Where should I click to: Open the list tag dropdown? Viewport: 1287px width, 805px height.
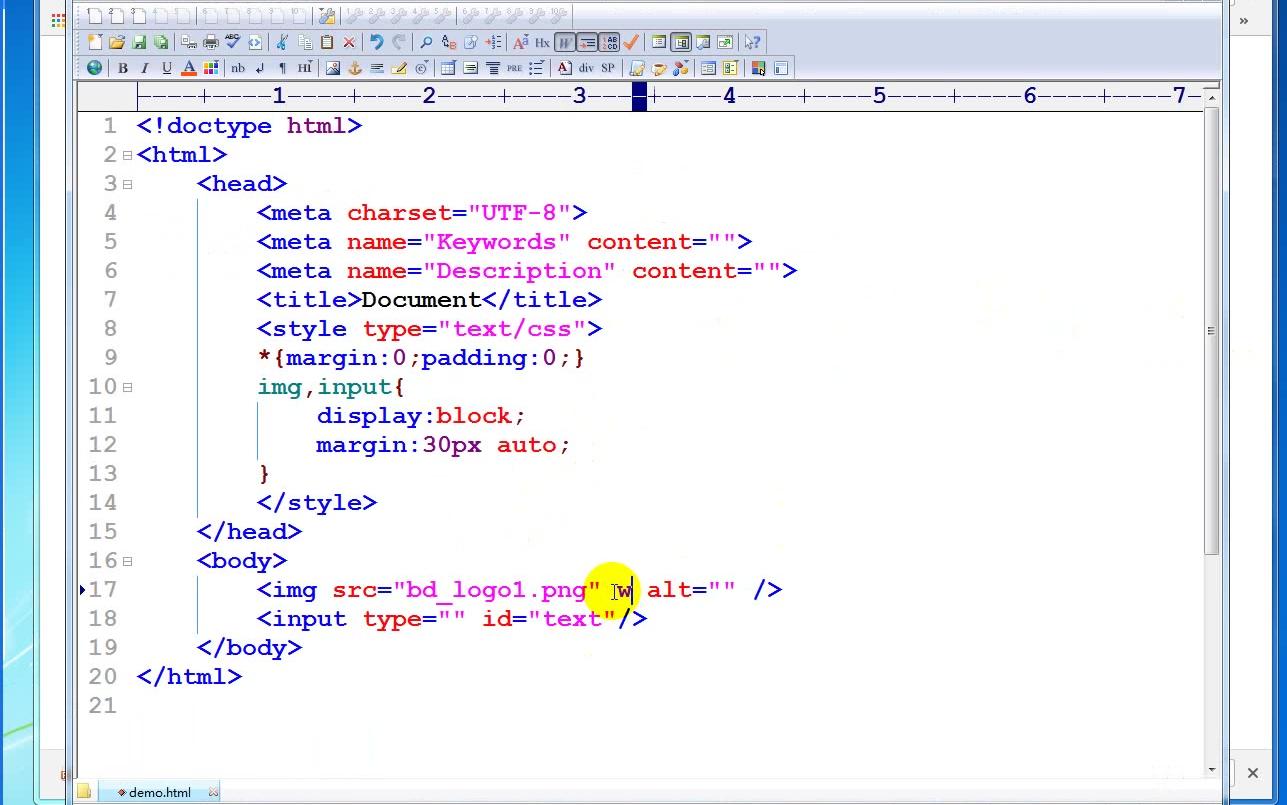(x=537, y=68)
